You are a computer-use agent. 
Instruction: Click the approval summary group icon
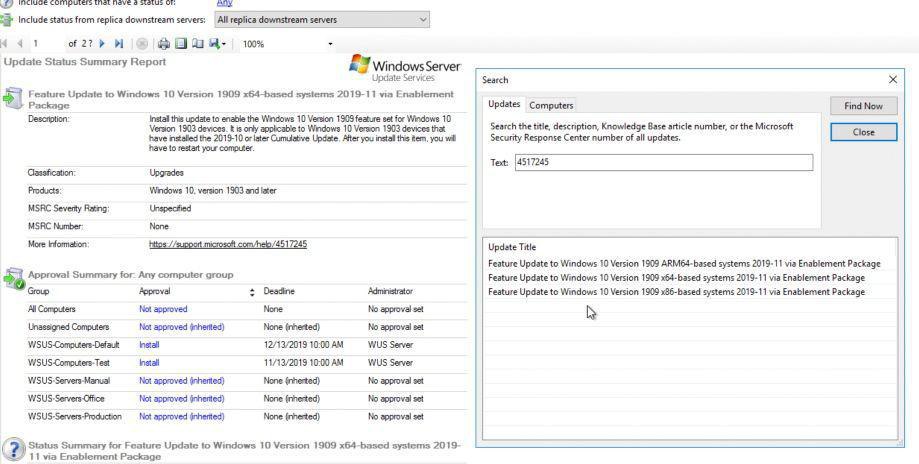tap(13, 278)
